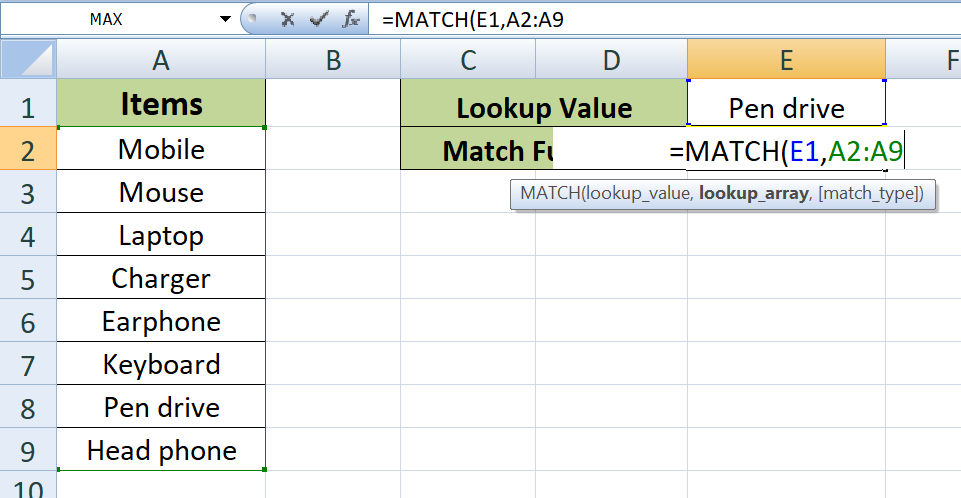Click the Keyboard cell
Screen dimensions: 961x498
(x=161, y=364)
